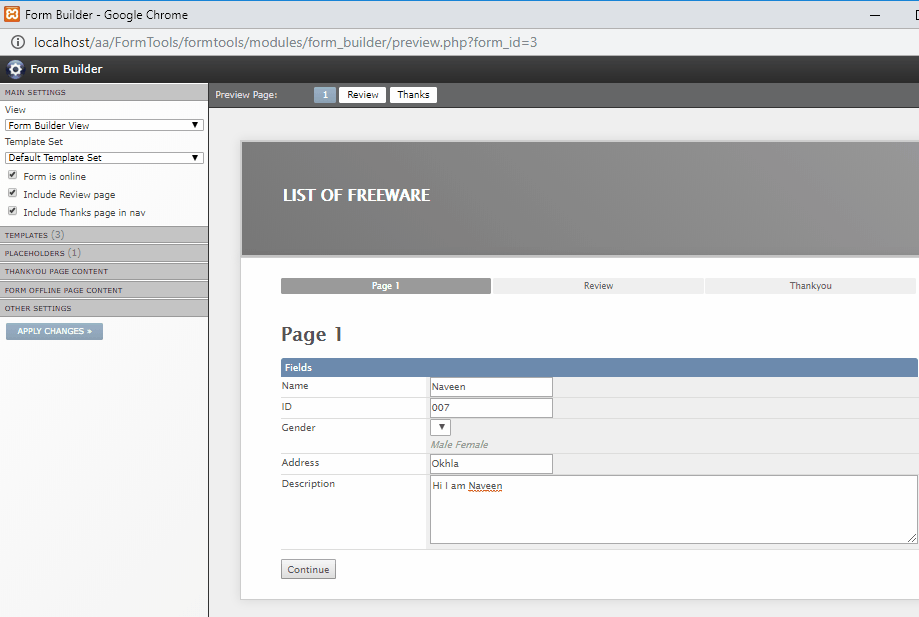Screen dimensions: 919x617
Task: Click the 'Description' field label
Action: coord(308,483)
